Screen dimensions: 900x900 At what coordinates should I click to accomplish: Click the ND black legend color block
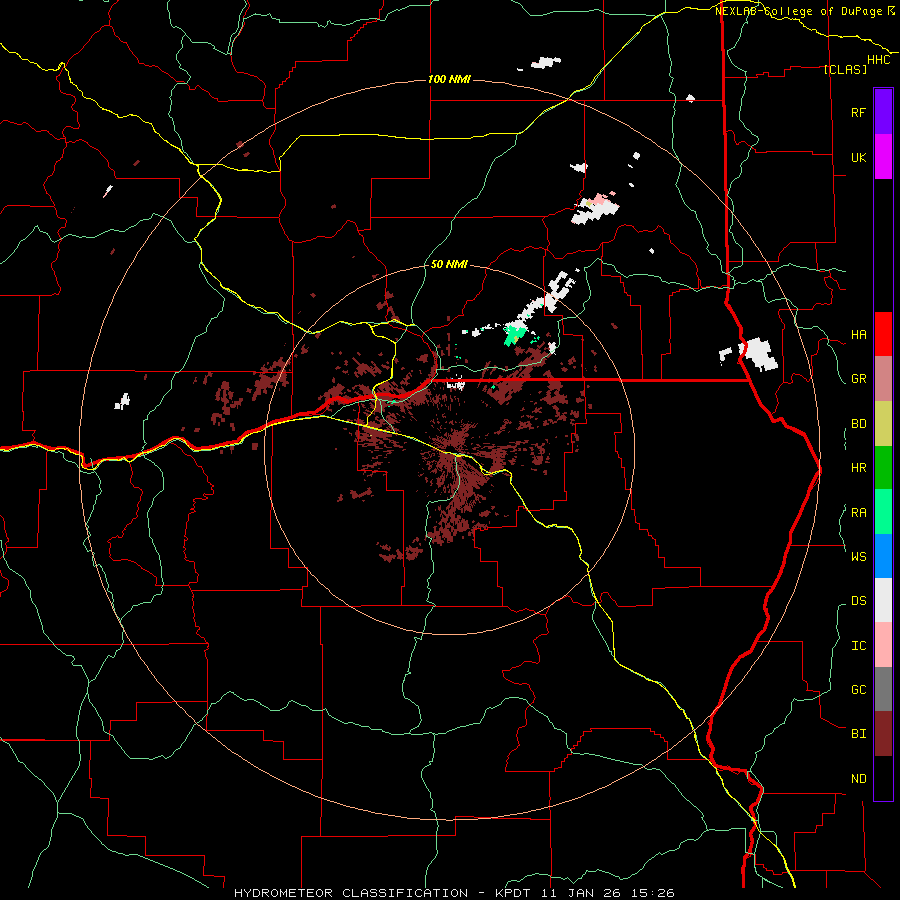pos(883,778)
